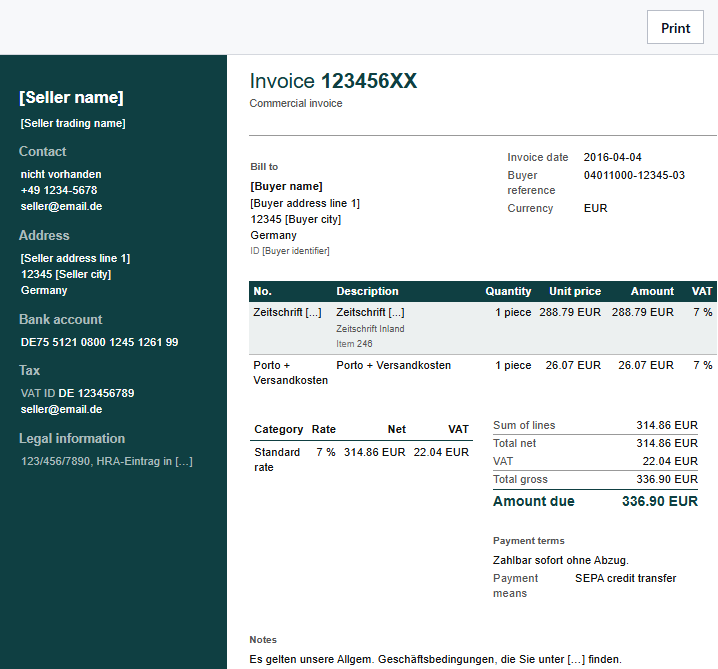This screenshot has width=718, height=669.
Task: Click 'Total net' row amount
Action: point(667,443)
